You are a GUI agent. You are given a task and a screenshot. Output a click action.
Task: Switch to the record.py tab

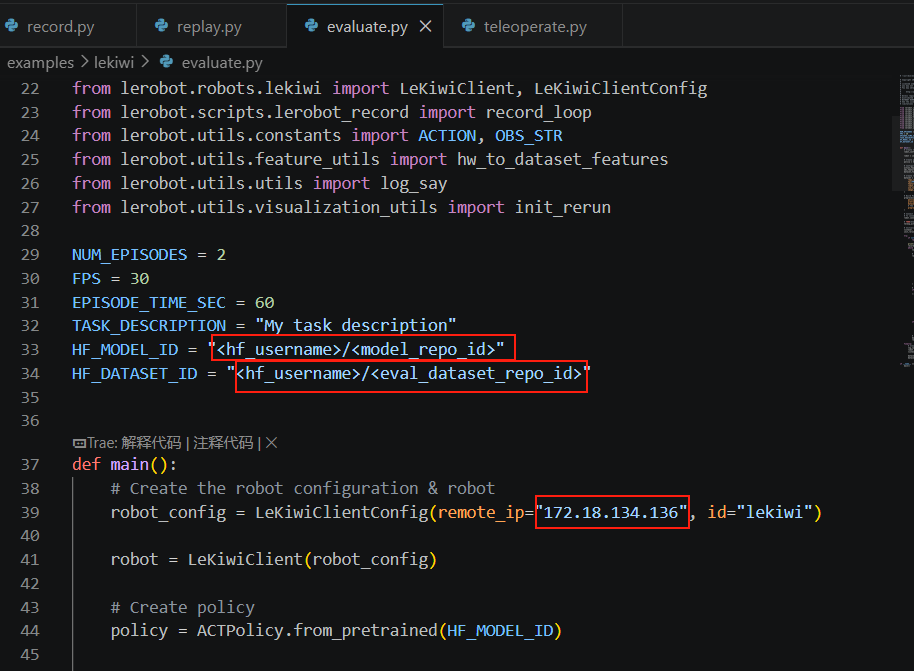pos(61,27)
